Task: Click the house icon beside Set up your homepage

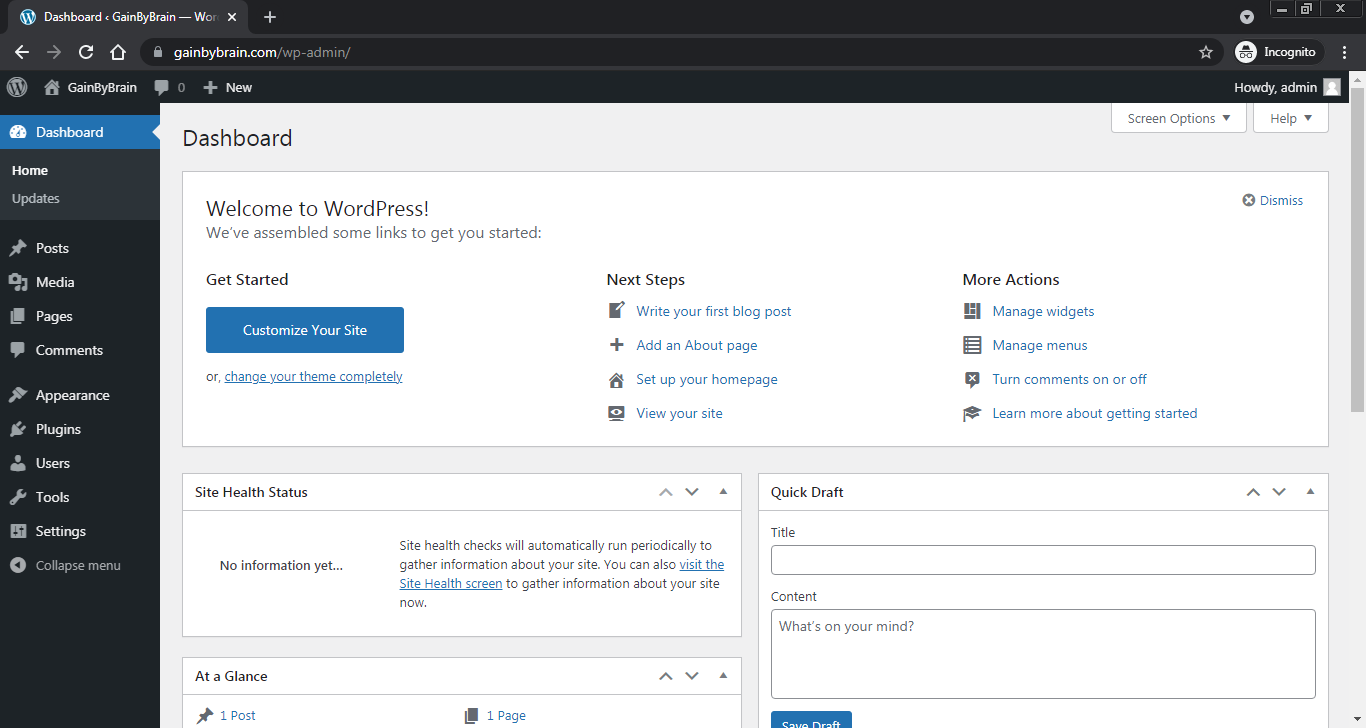Action: pyautogui.click(x=617, y=379)
